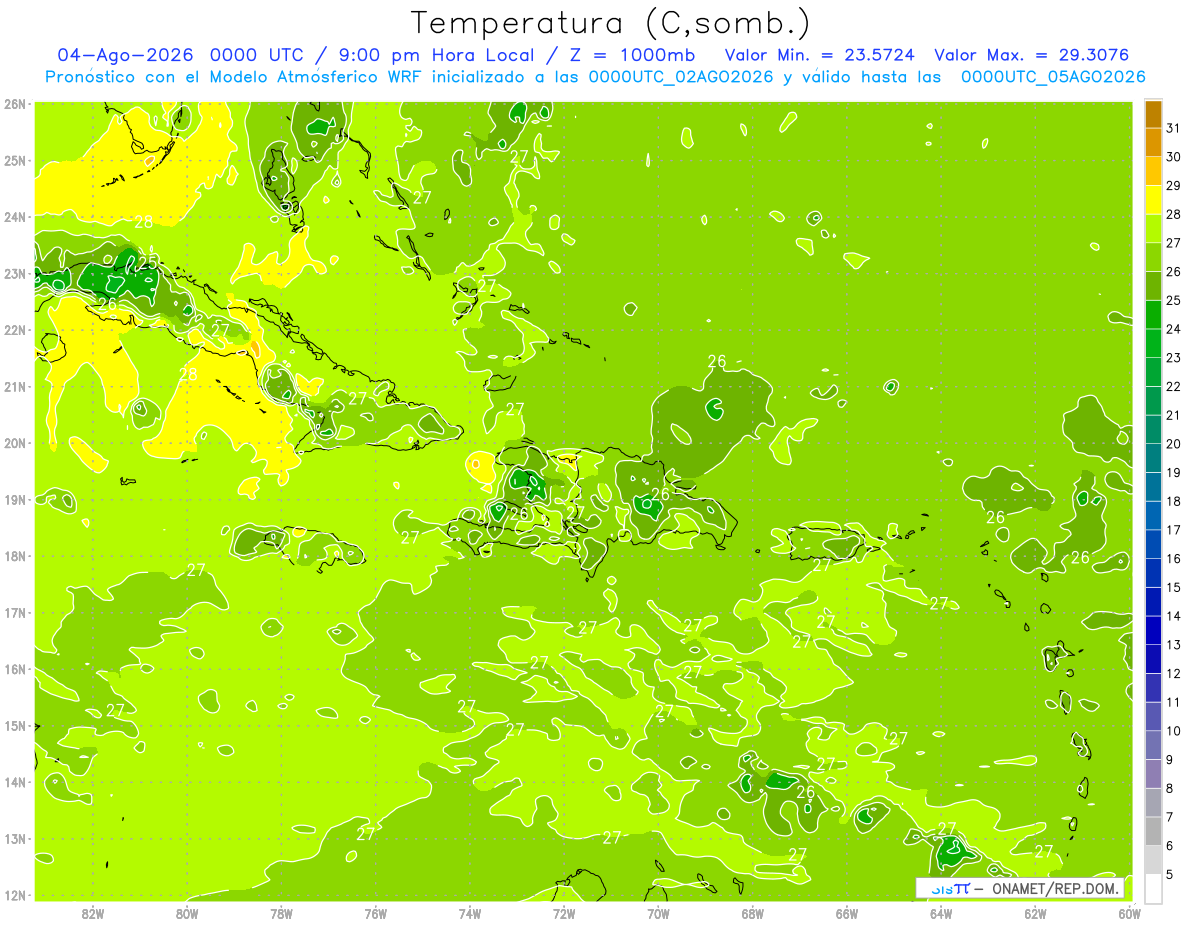Click the '78W' longitude axis label
Image resolution: width=1200 pixels, height=927 pixels.
click(281, 913)
